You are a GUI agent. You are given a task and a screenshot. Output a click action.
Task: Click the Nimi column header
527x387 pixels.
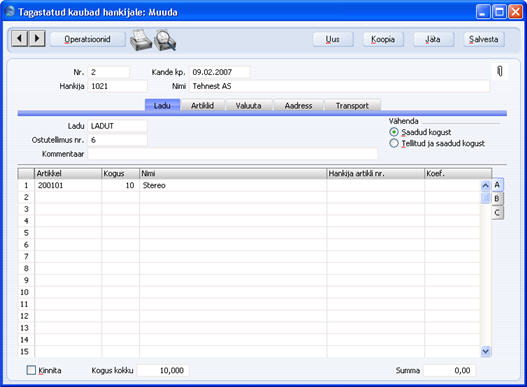(x=233, y=173)
